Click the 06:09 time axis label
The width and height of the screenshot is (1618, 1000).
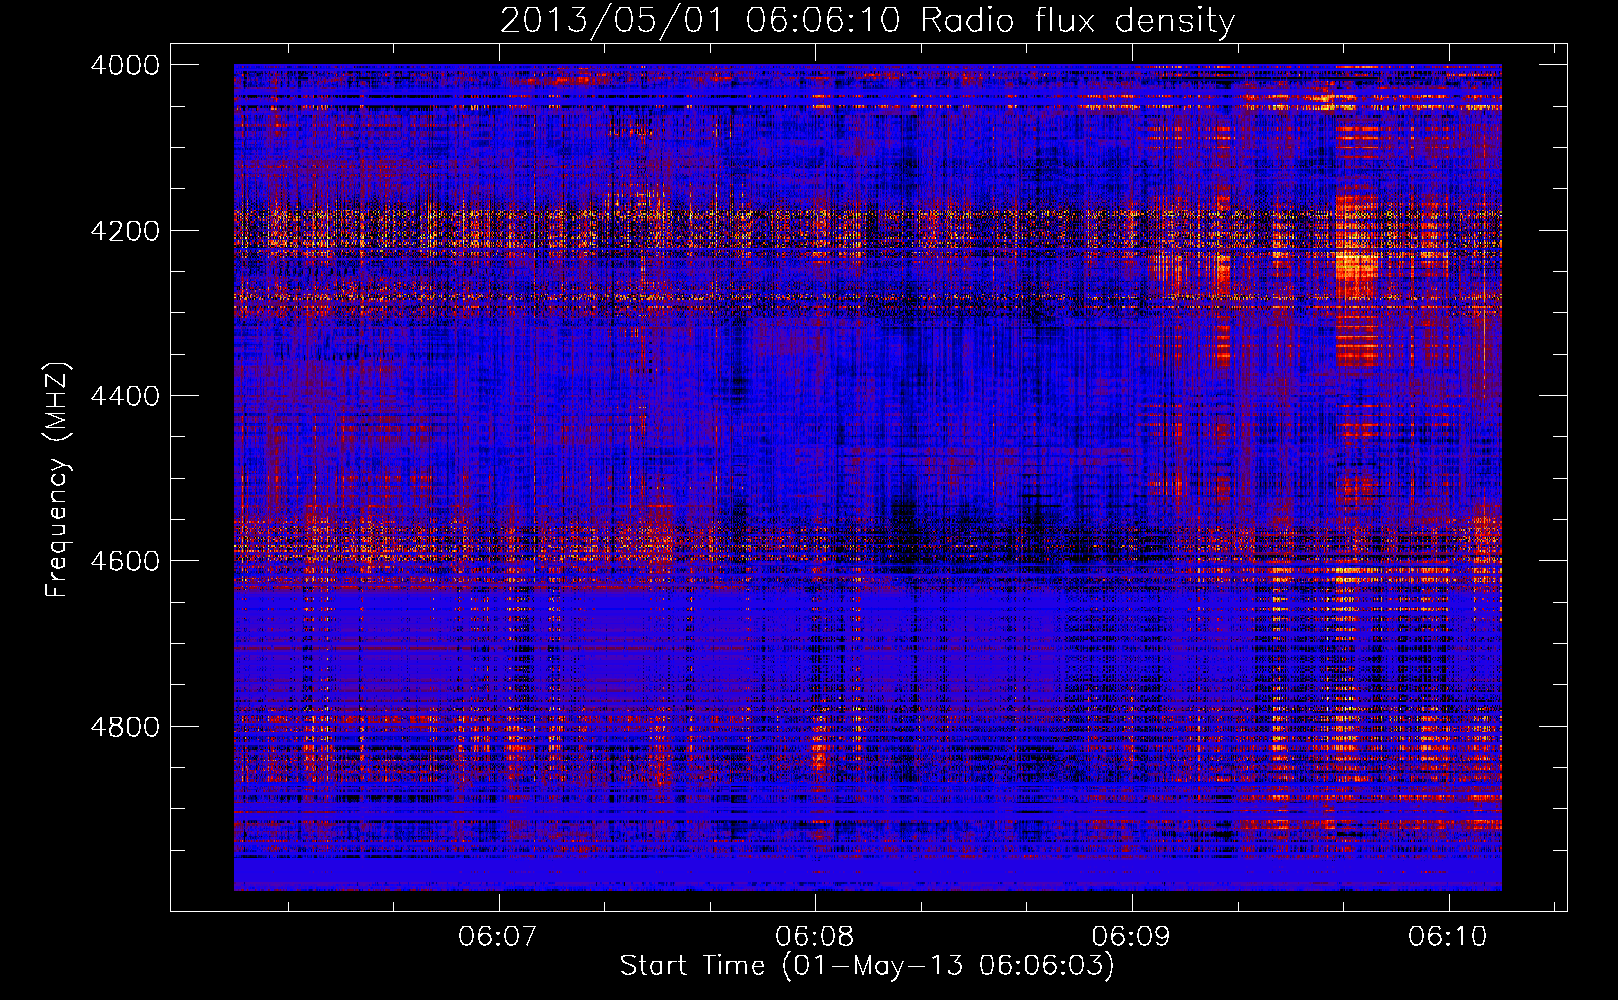[x=1131, y=936]
